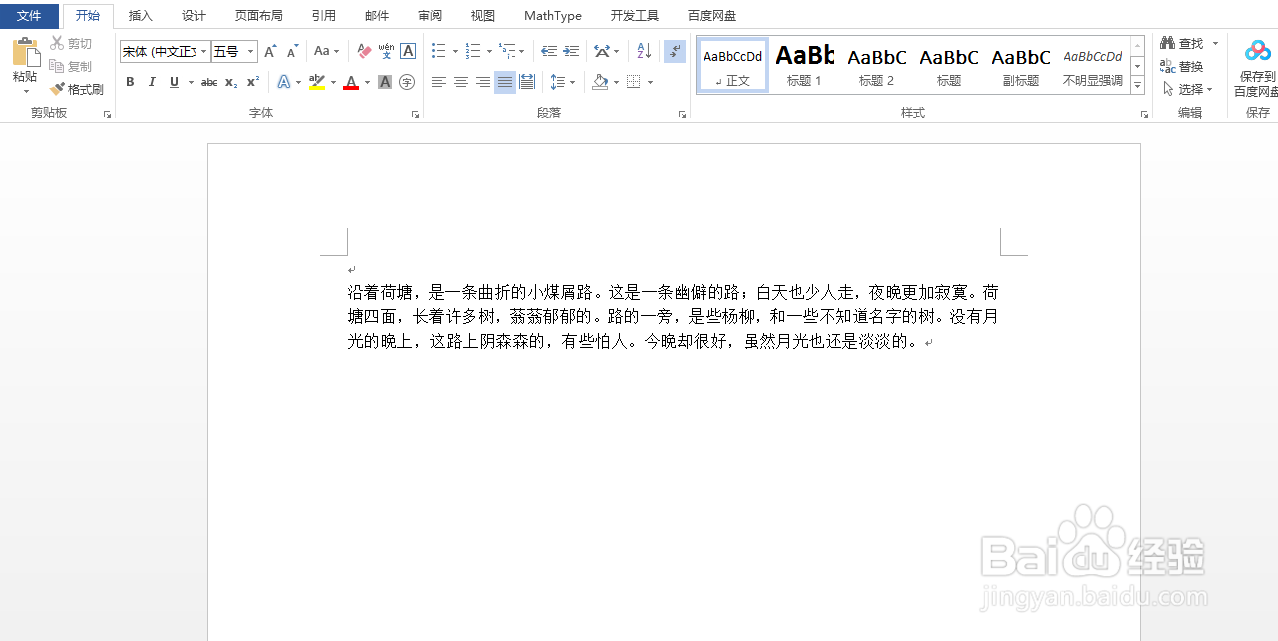Open the File (文件) tab
1278x641 pixels.
(29, 16)
